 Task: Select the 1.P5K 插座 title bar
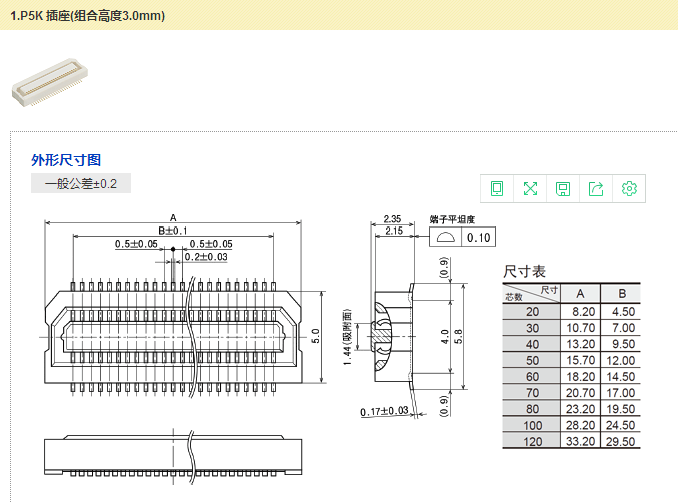coord(88,16)
